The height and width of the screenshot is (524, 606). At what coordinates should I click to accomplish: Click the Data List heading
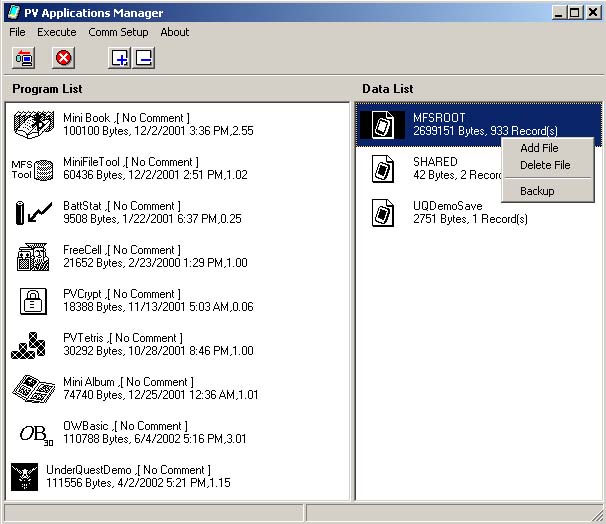pos(388,89)
